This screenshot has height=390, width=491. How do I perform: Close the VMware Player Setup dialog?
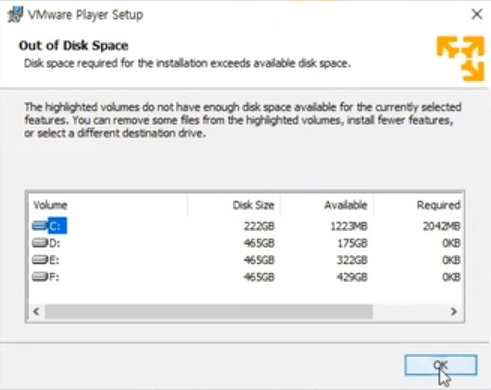[477, 14]
